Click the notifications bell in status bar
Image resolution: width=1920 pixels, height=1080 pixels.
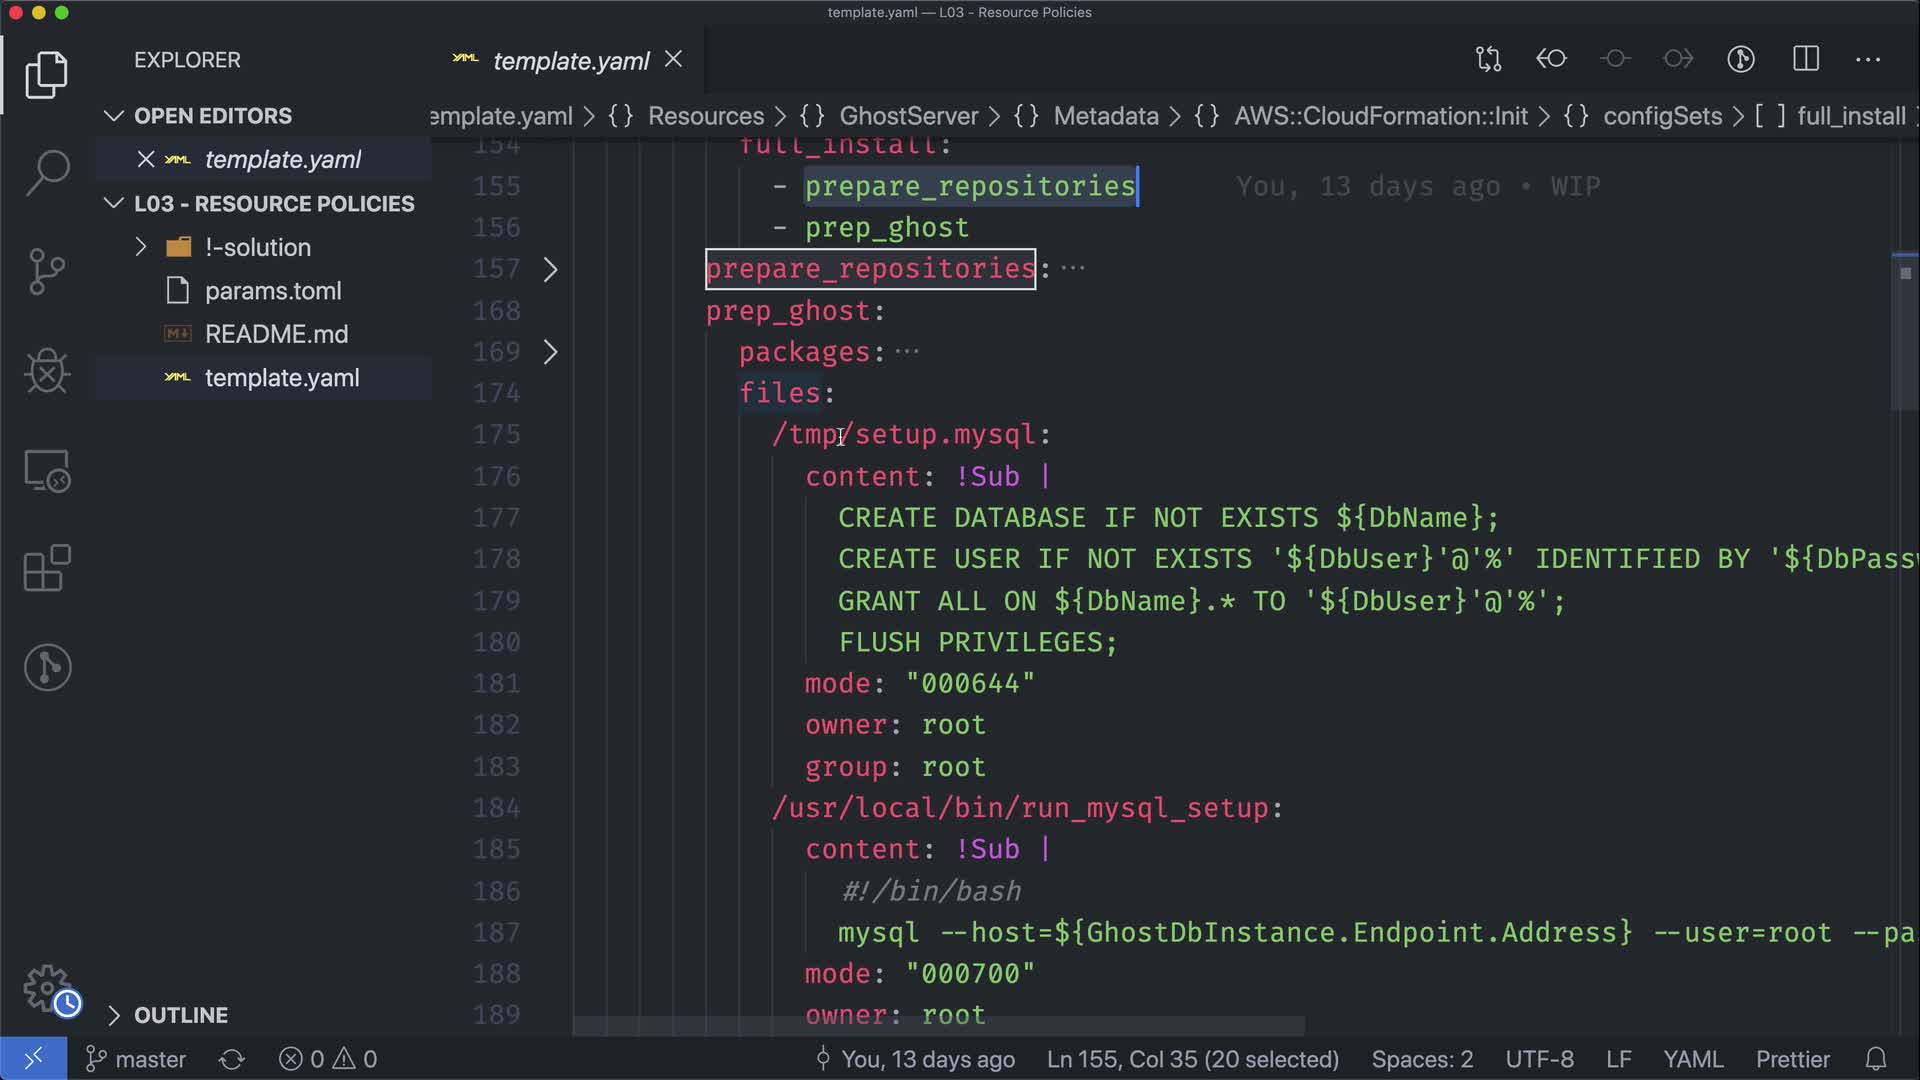(x=1876, y=1059)
